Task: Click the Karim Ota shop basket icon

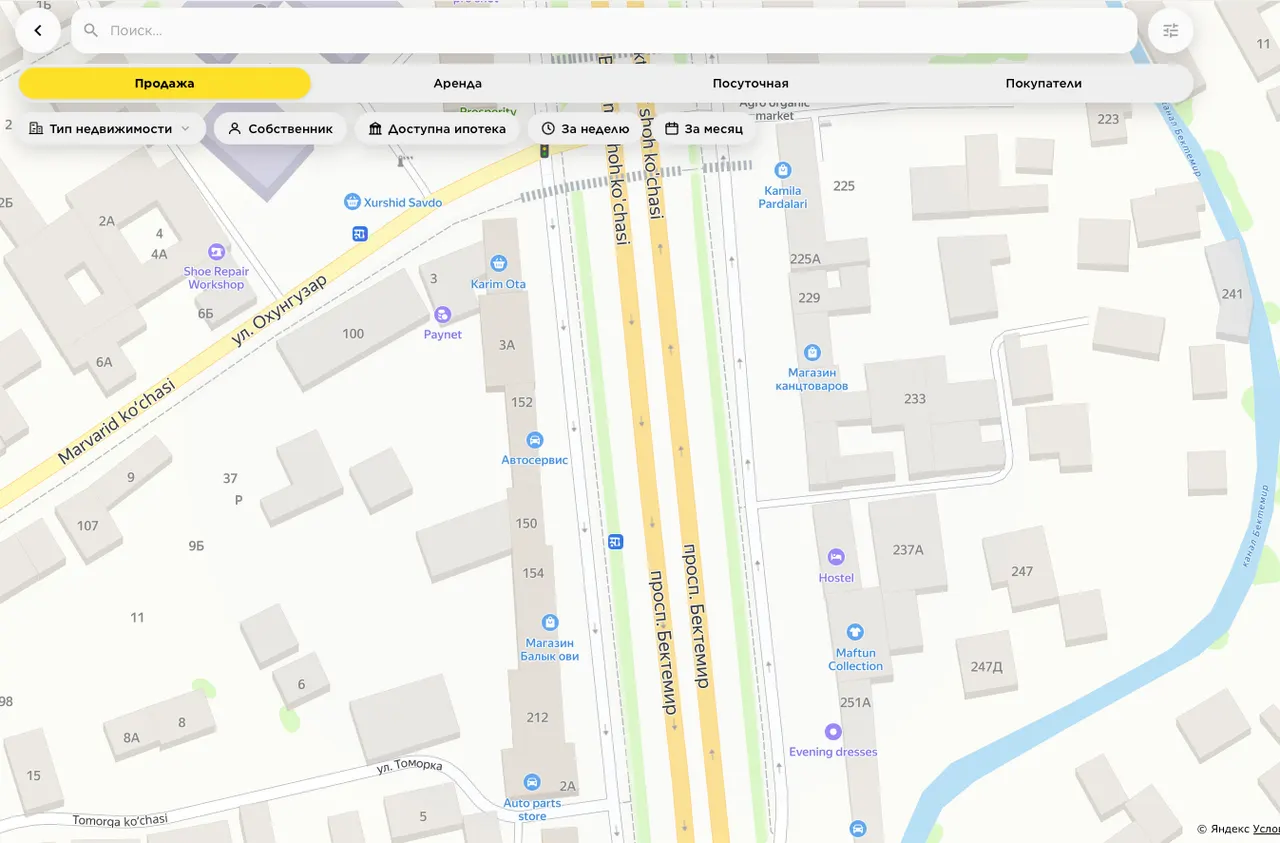Action: 499,263
